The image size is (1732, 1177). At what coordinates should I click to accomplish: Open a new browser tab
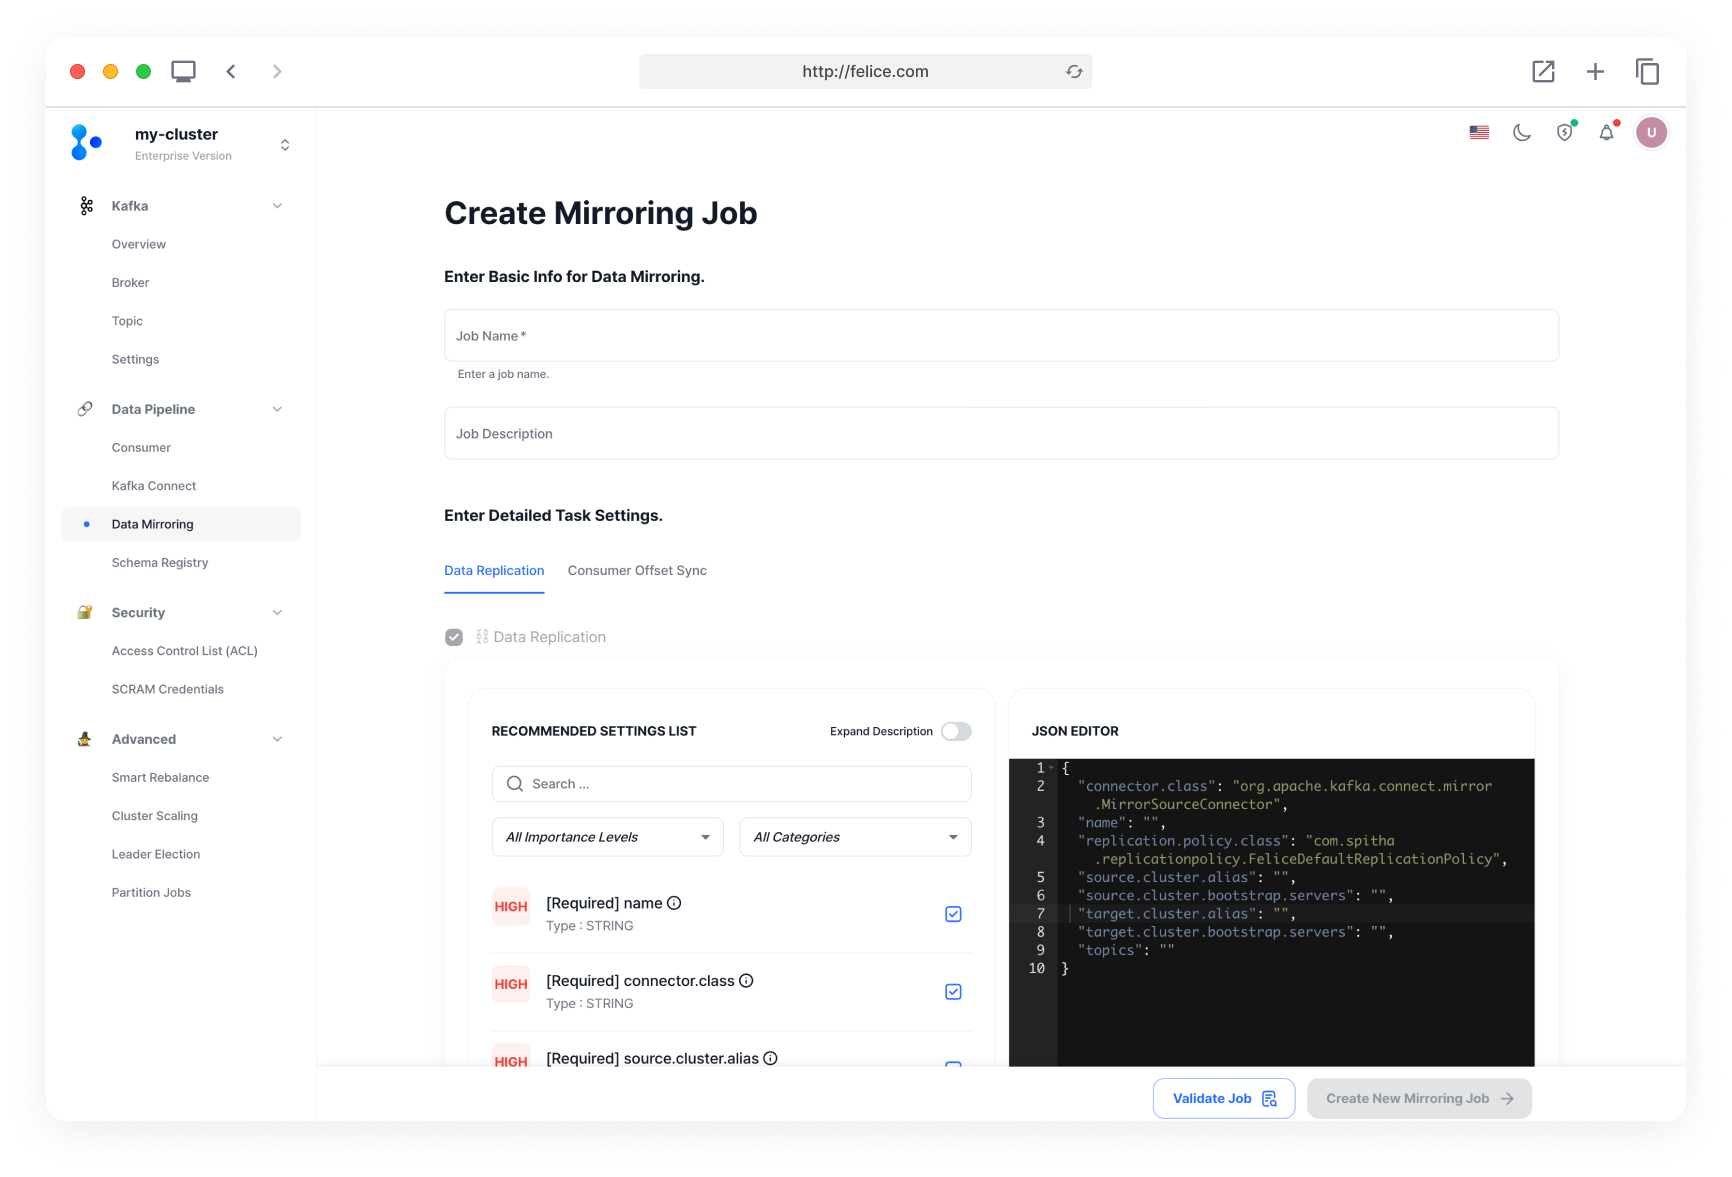pyautogui.click(x=1595, y=72)
